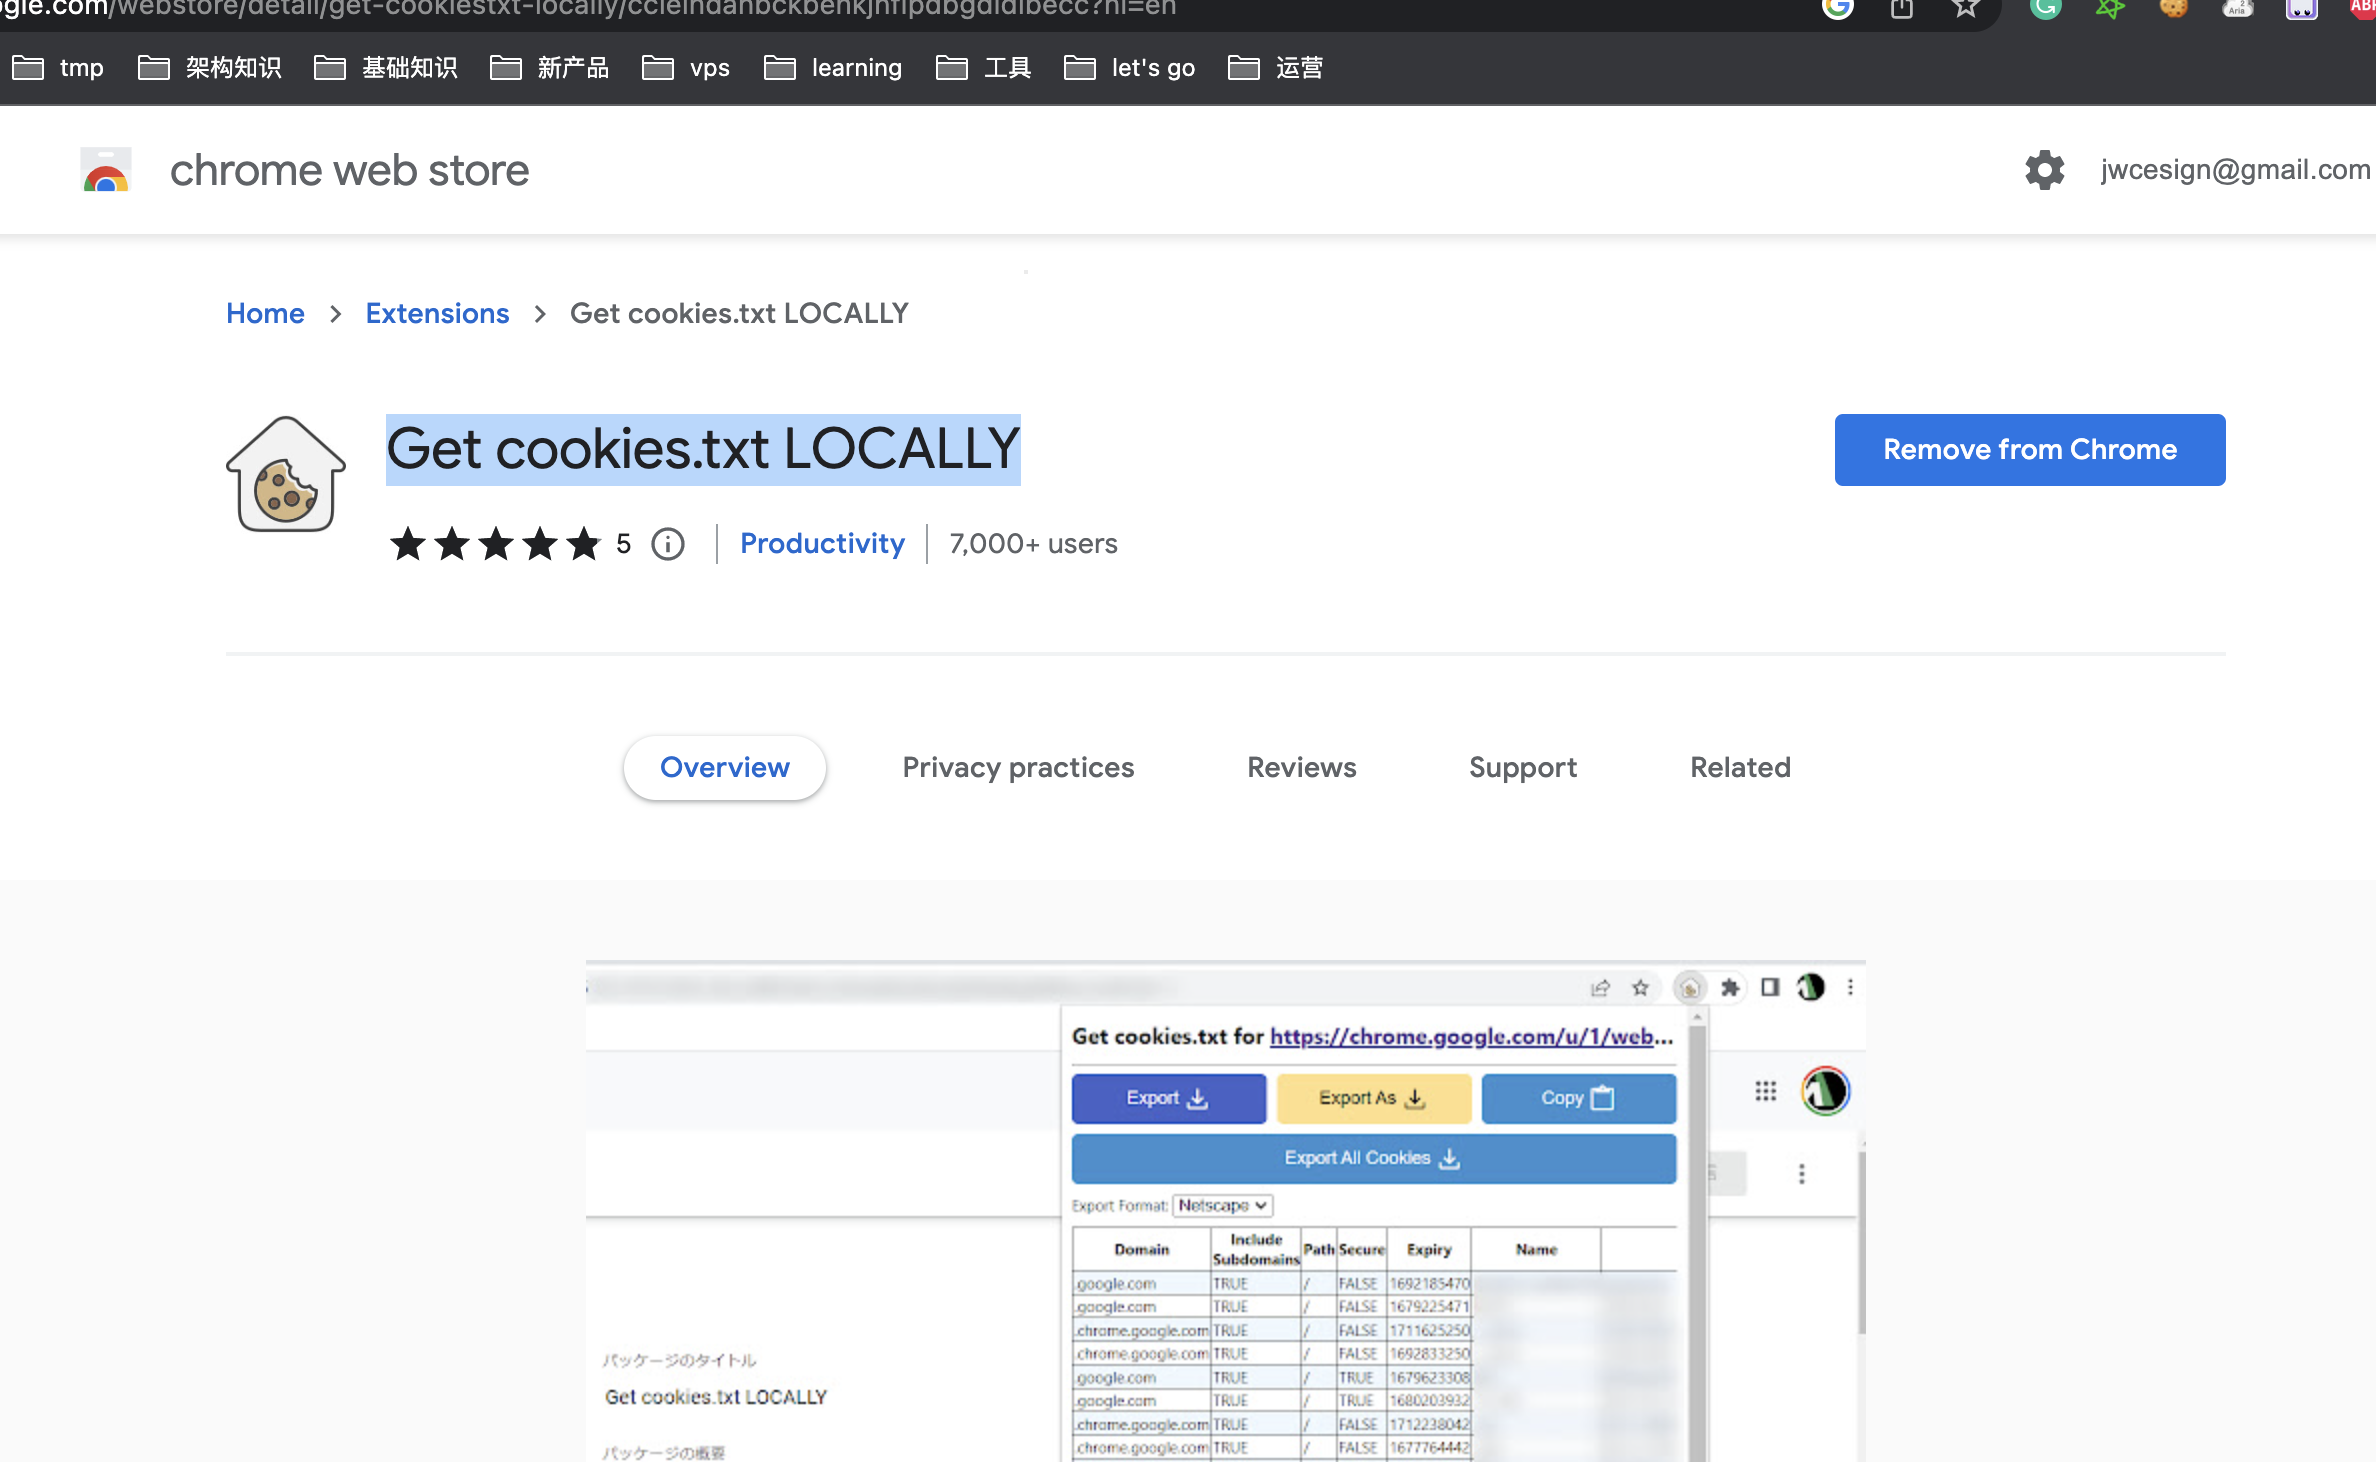
Task: Open the vps bookmarks folder
Action: click(686, 68)
